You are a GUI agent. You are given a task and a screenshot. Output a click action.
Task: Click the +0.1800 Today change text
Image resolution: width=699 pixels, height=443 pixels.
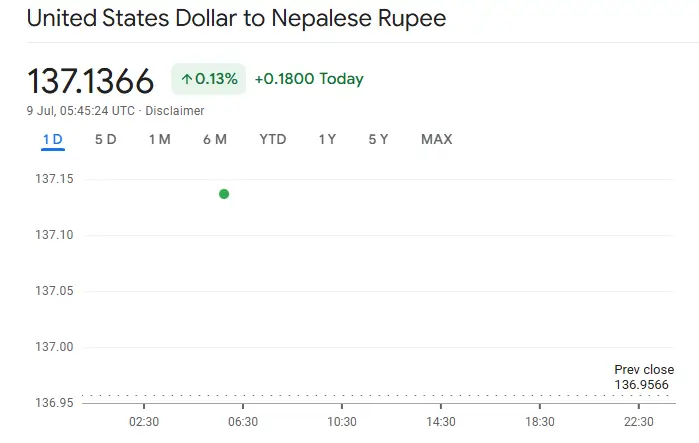309,79
